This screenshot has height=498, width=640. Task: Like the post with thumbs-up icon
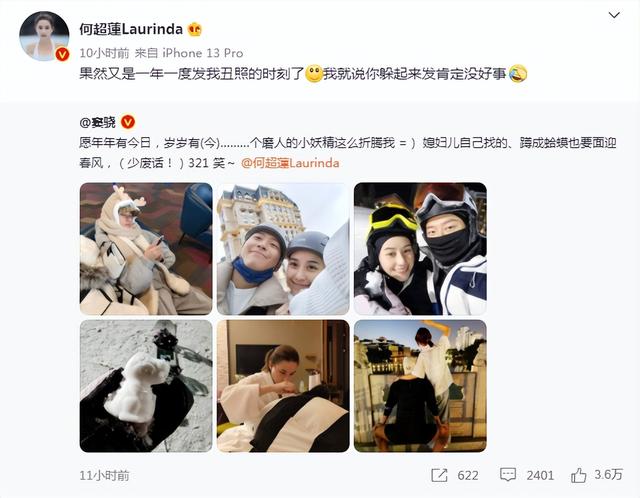coord(578,475)
